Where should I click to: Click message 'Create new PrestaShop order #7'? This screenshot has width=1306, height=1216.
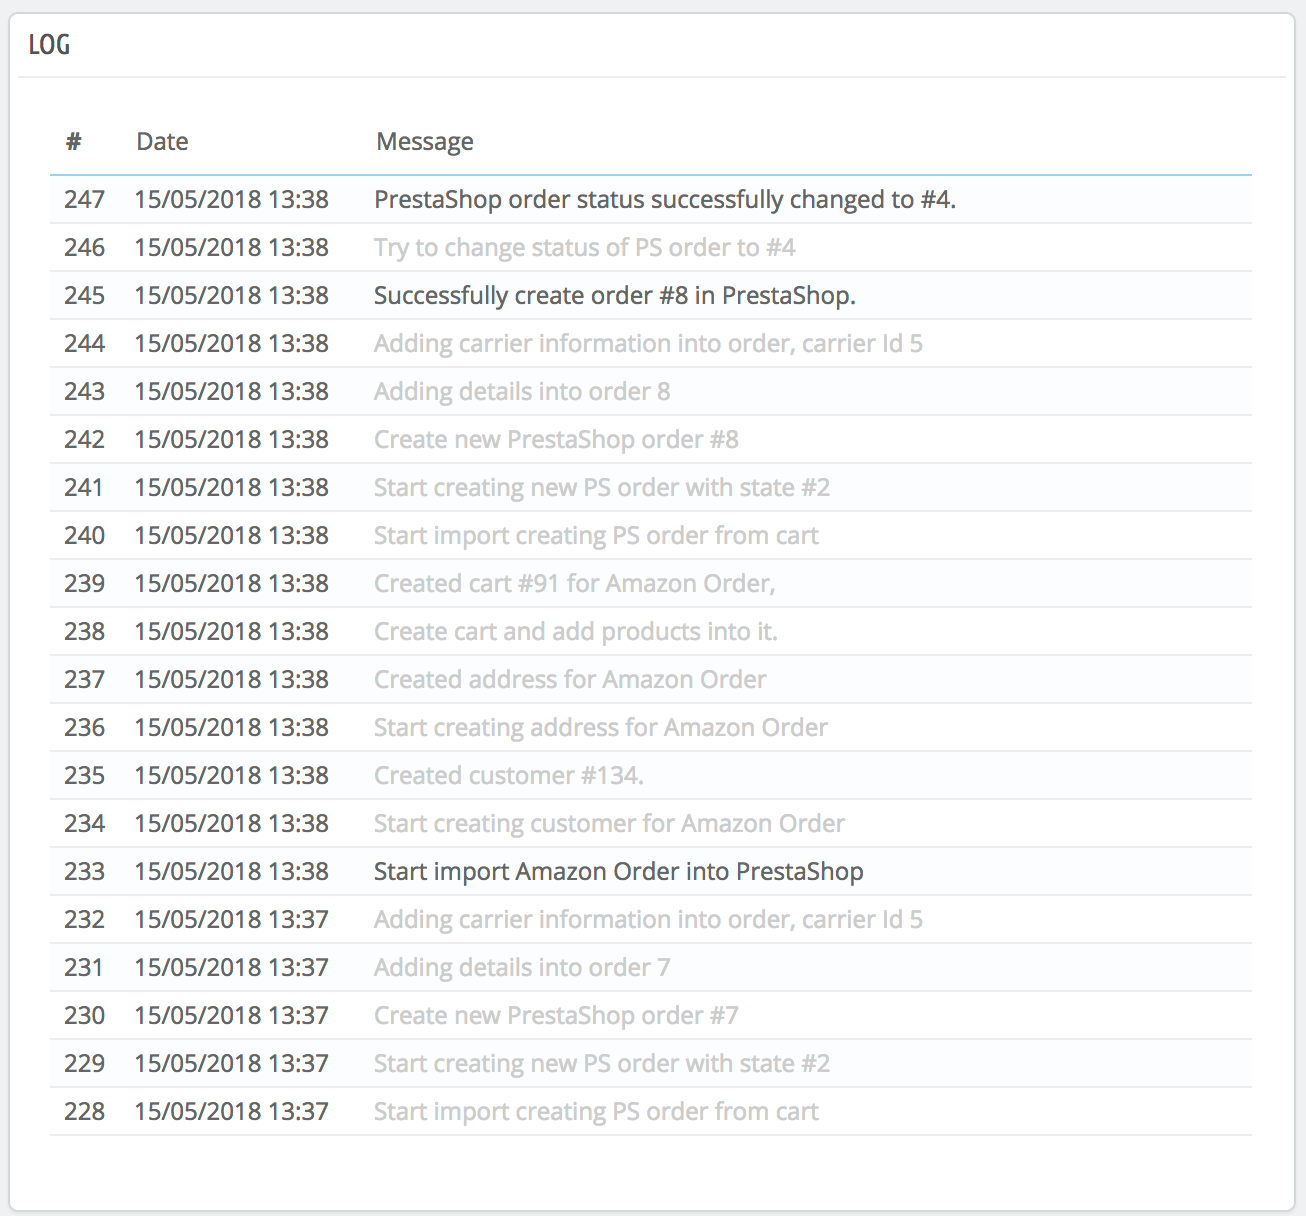pos(556,1015)
